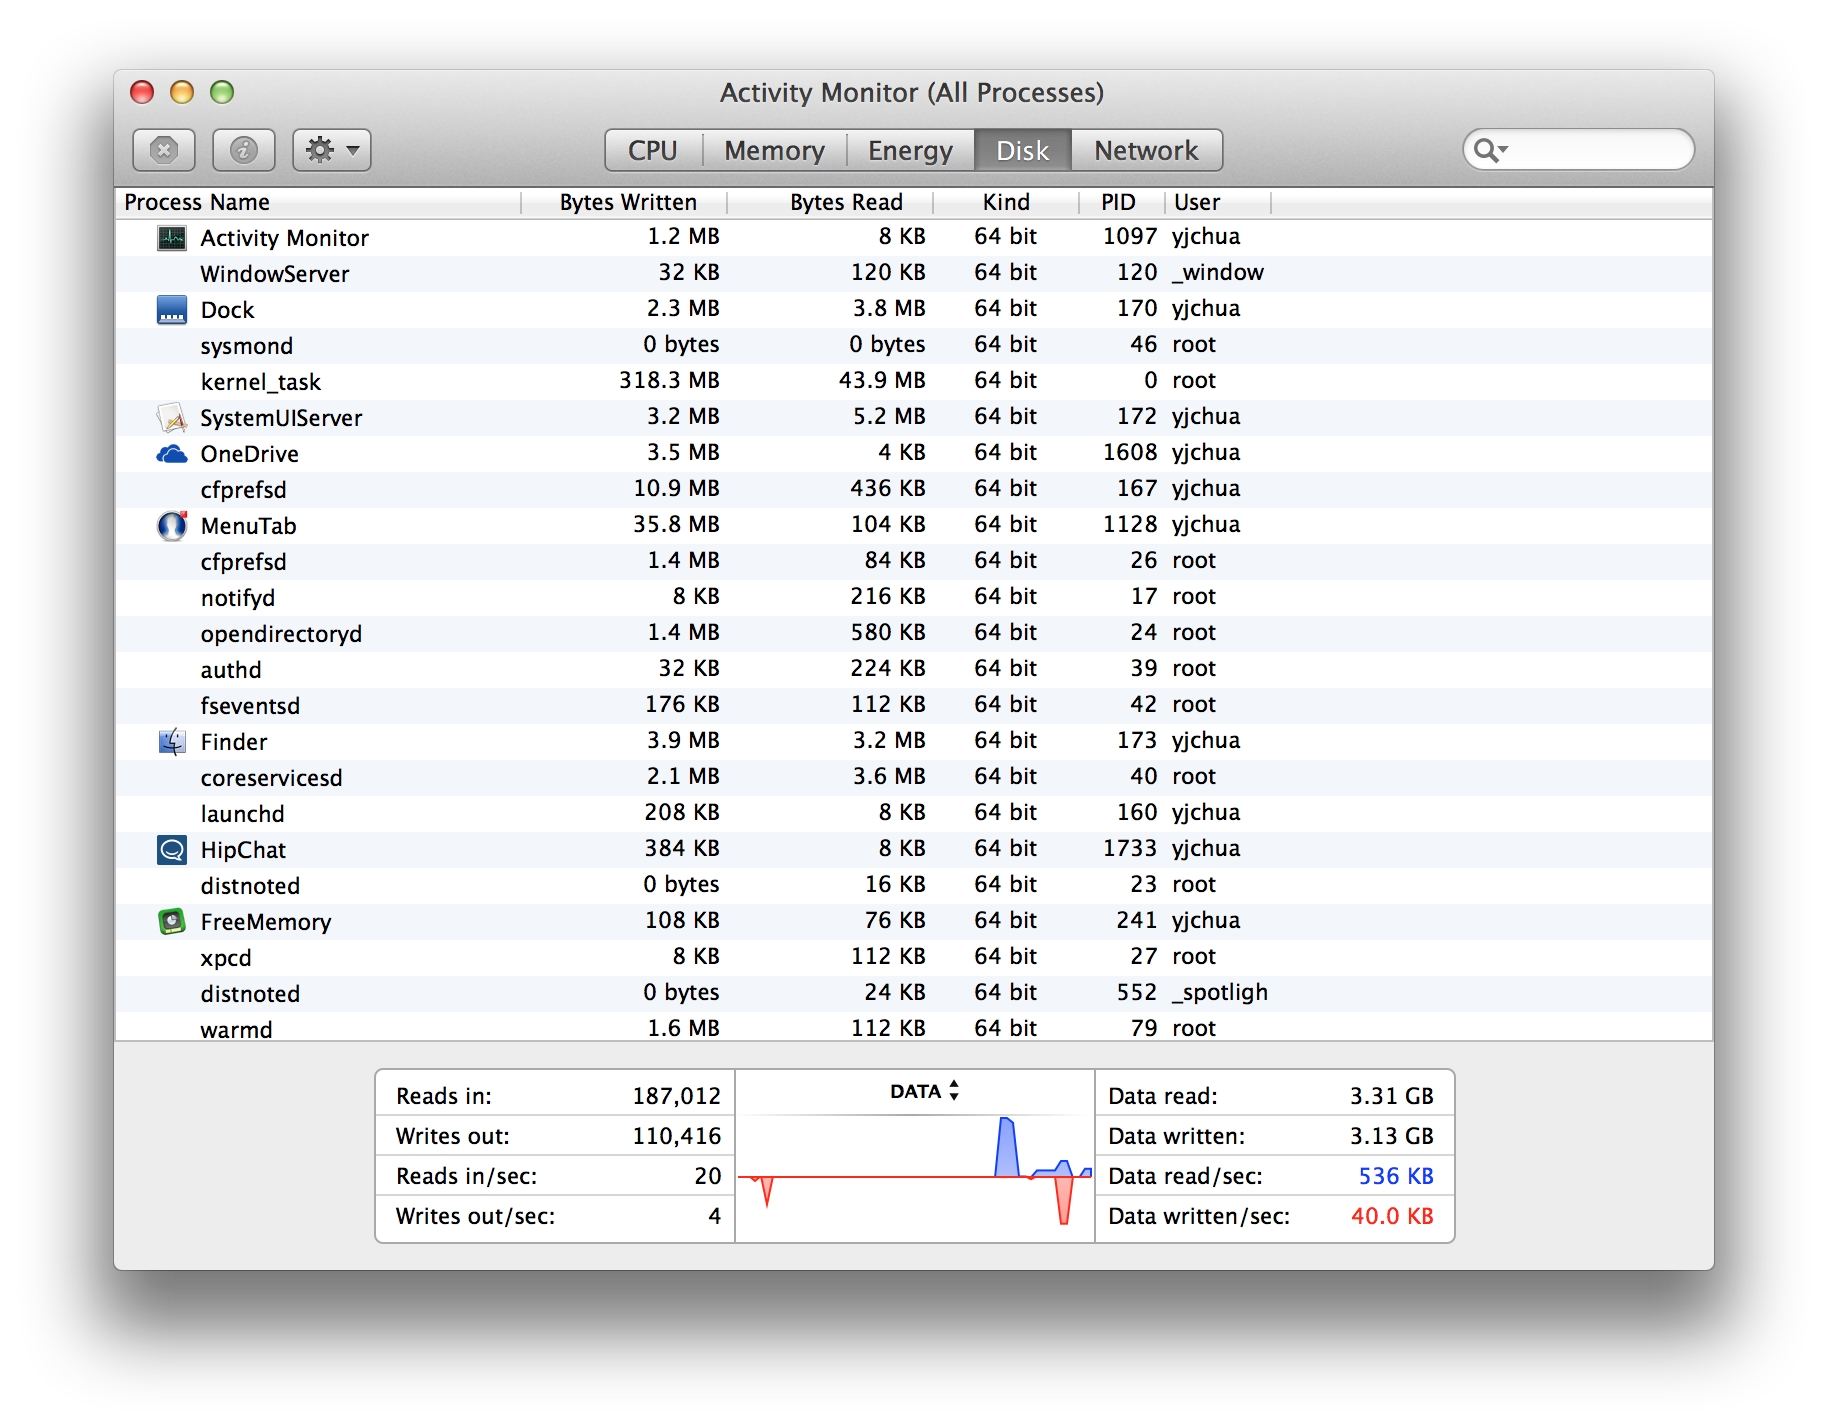Image resolution: width=1828 pixels, height=1428 pixels.
Task: Click the Reads in value 187,012
Action: [x=676, y=1097]
